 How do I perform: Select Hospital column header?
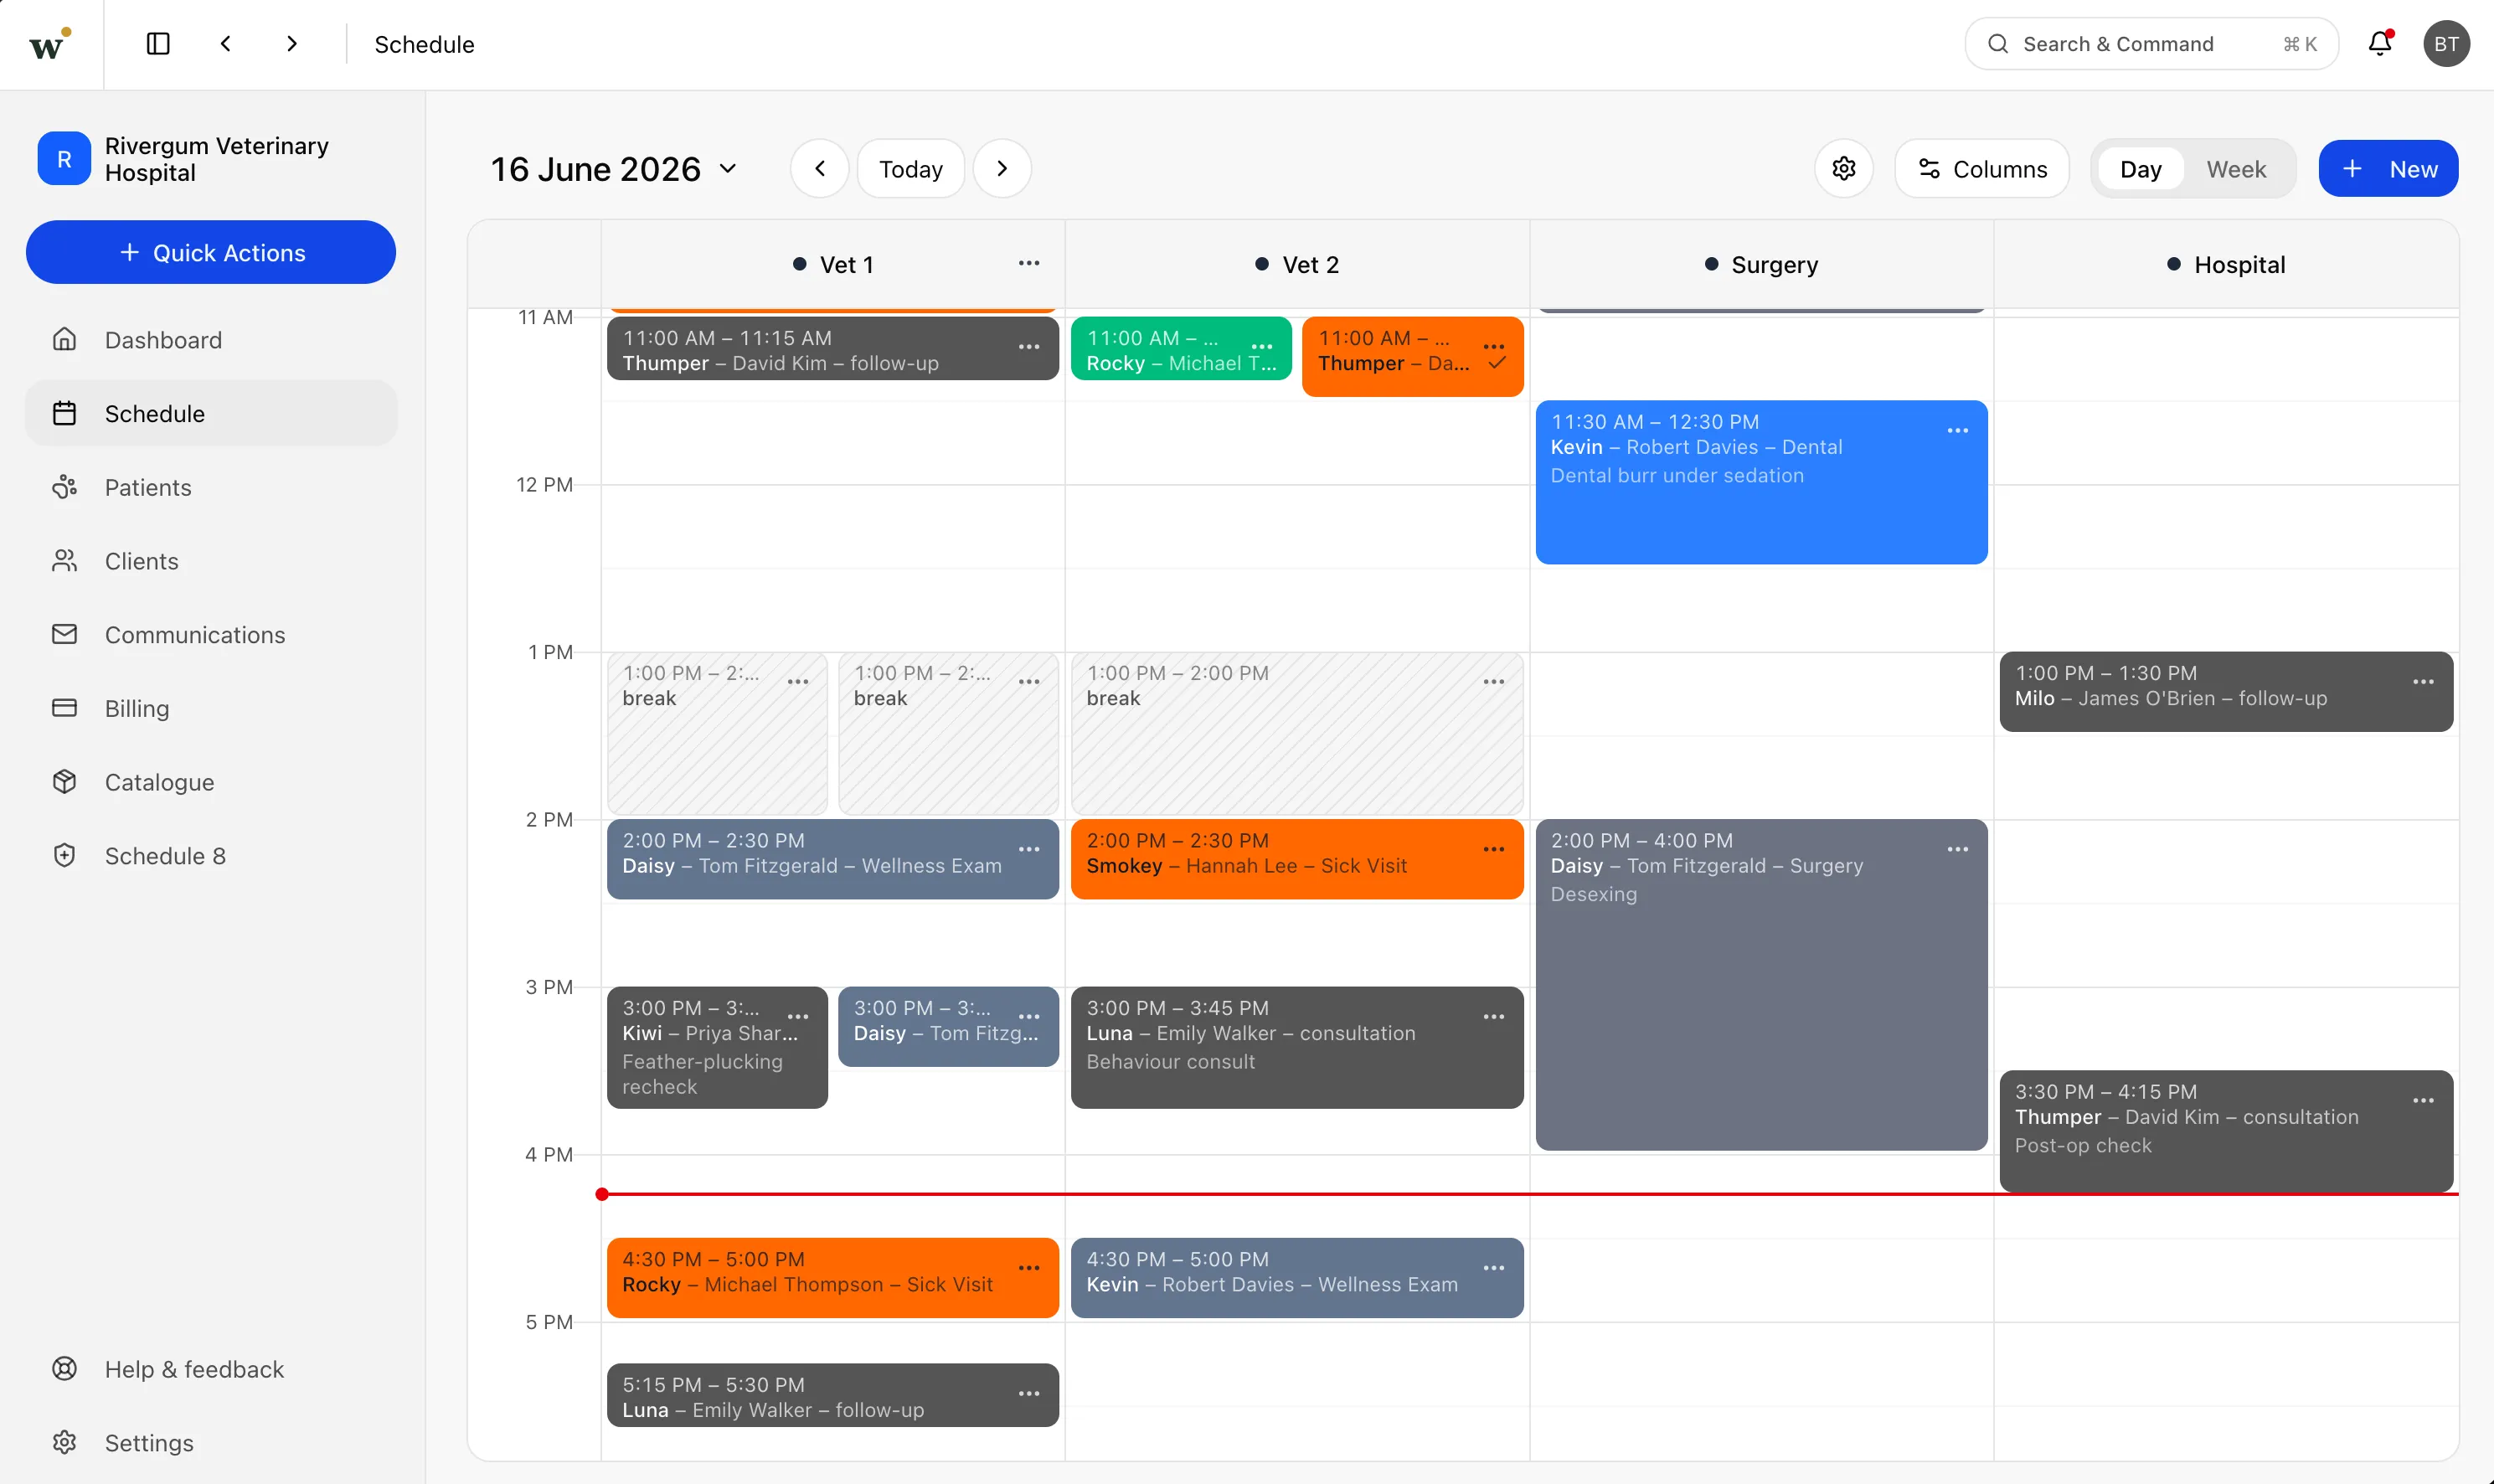2226,265
